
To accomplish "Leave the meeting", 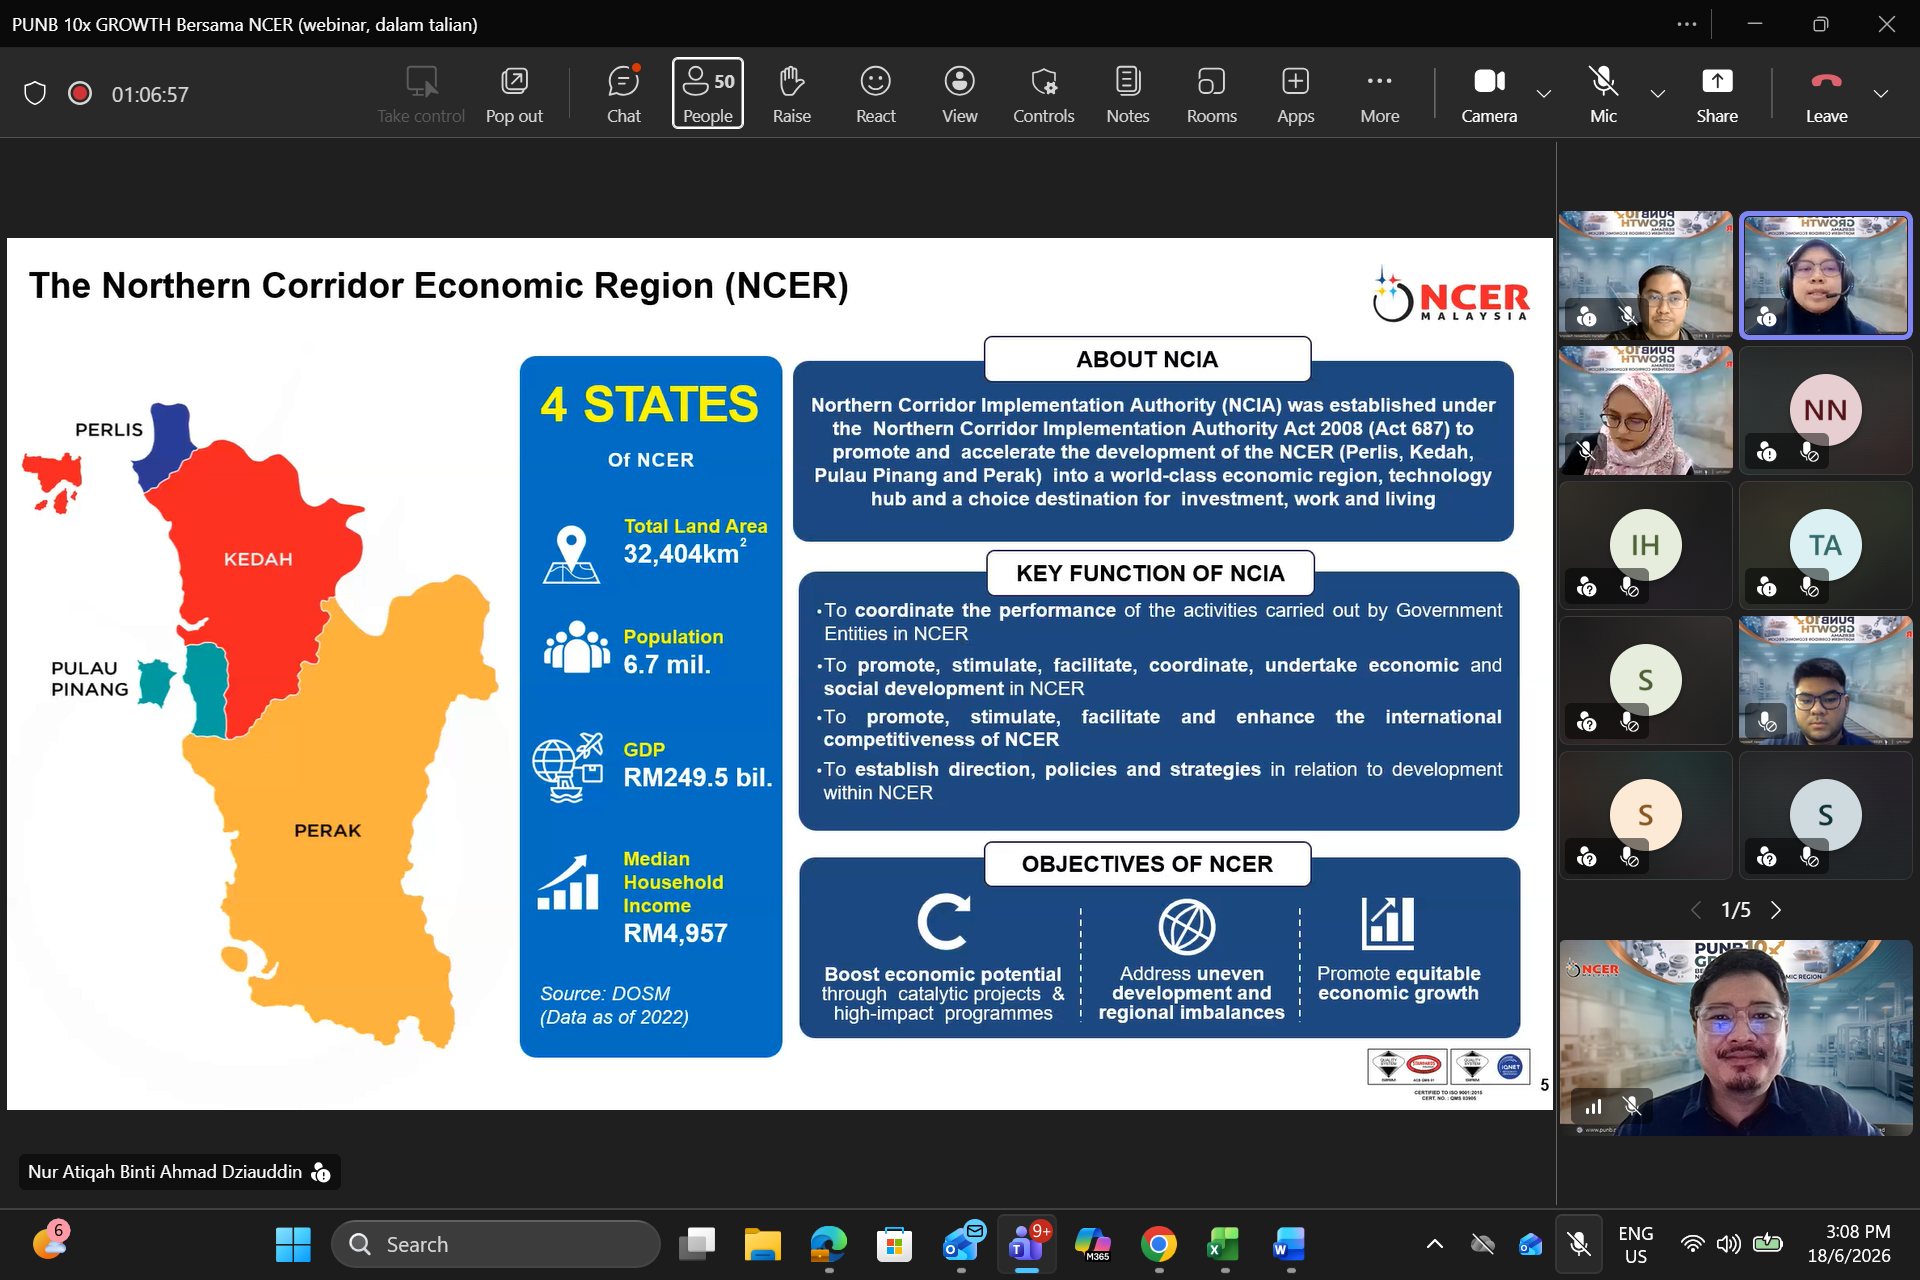I will (1826, 94).
